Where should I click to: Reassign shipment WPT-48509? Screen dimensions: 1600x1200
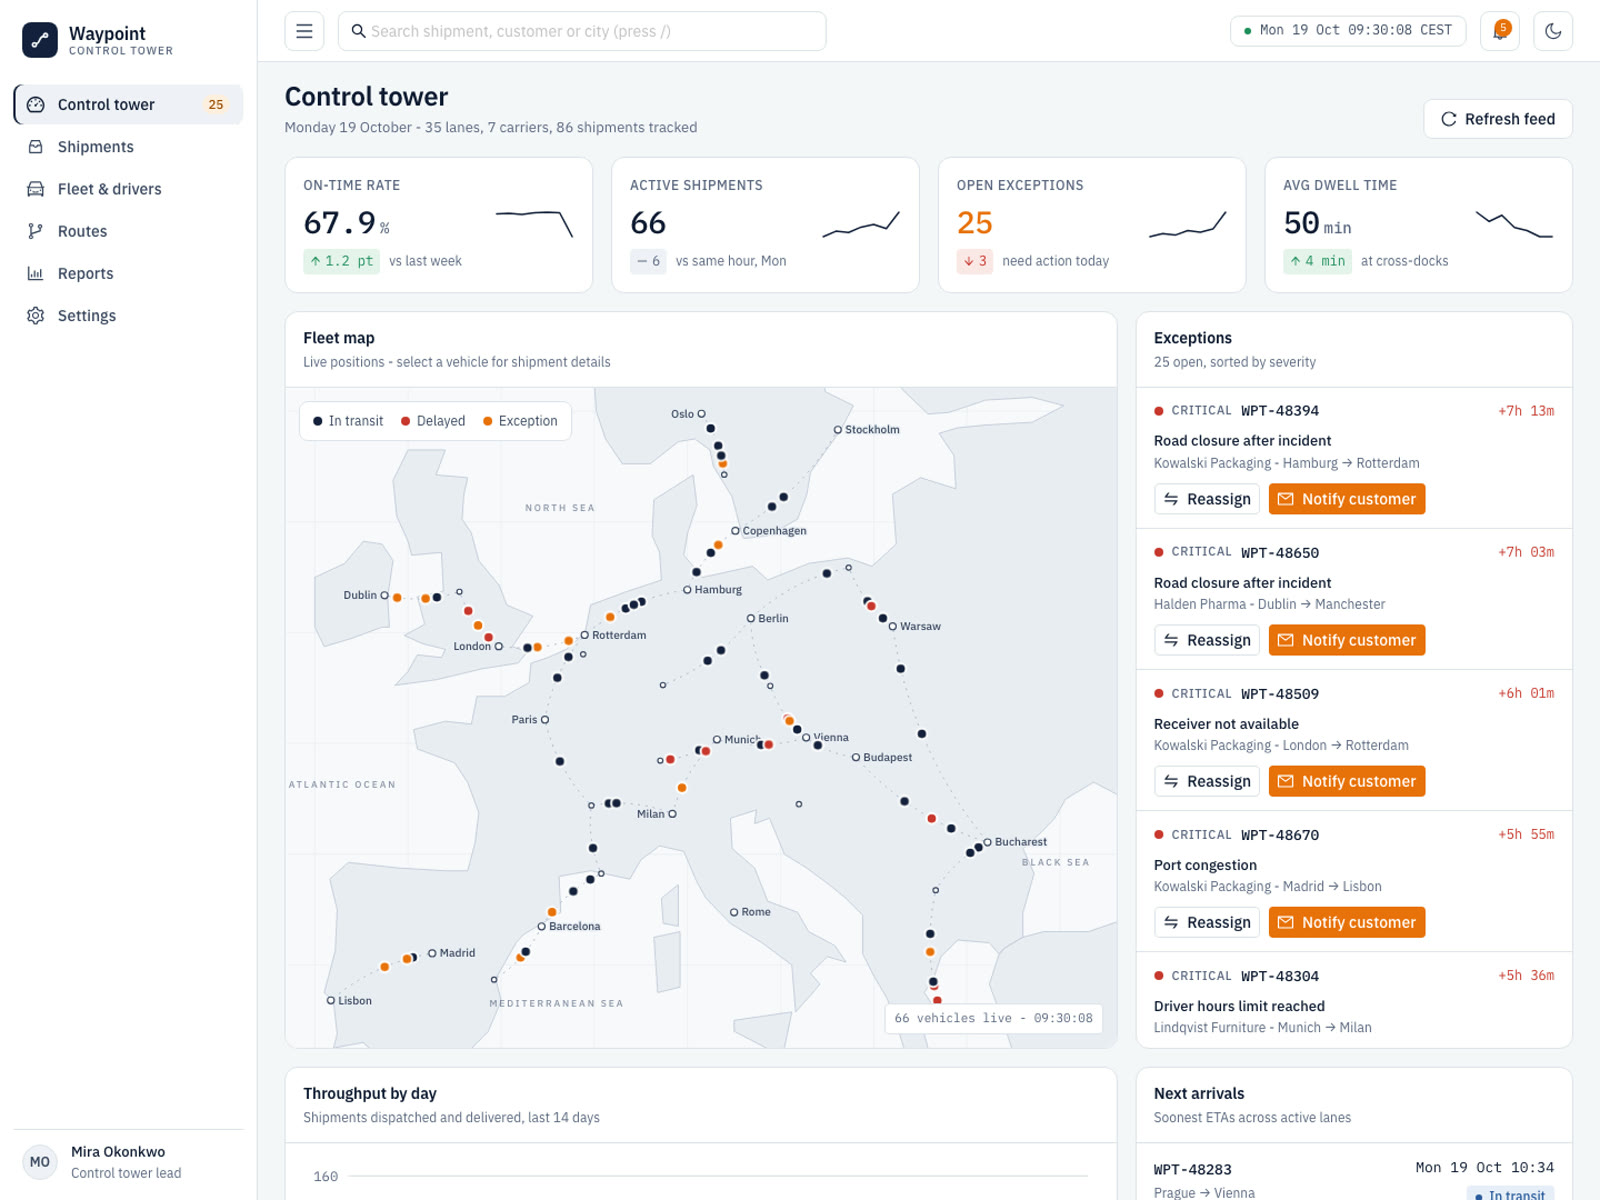[x=1207, y=781]
